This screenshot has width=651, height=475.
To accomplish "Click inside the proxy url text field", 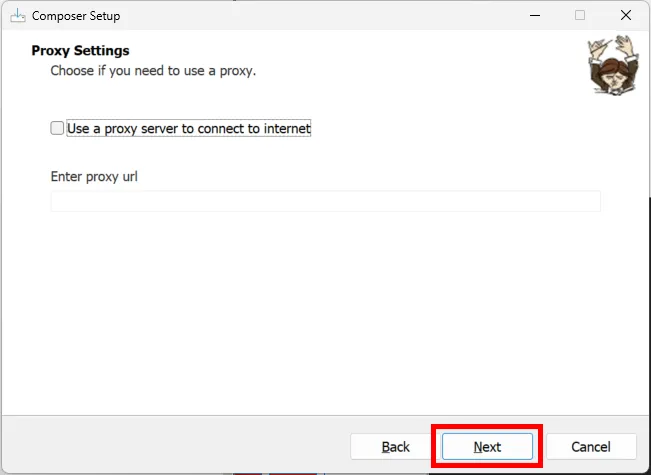I will 325,201.
